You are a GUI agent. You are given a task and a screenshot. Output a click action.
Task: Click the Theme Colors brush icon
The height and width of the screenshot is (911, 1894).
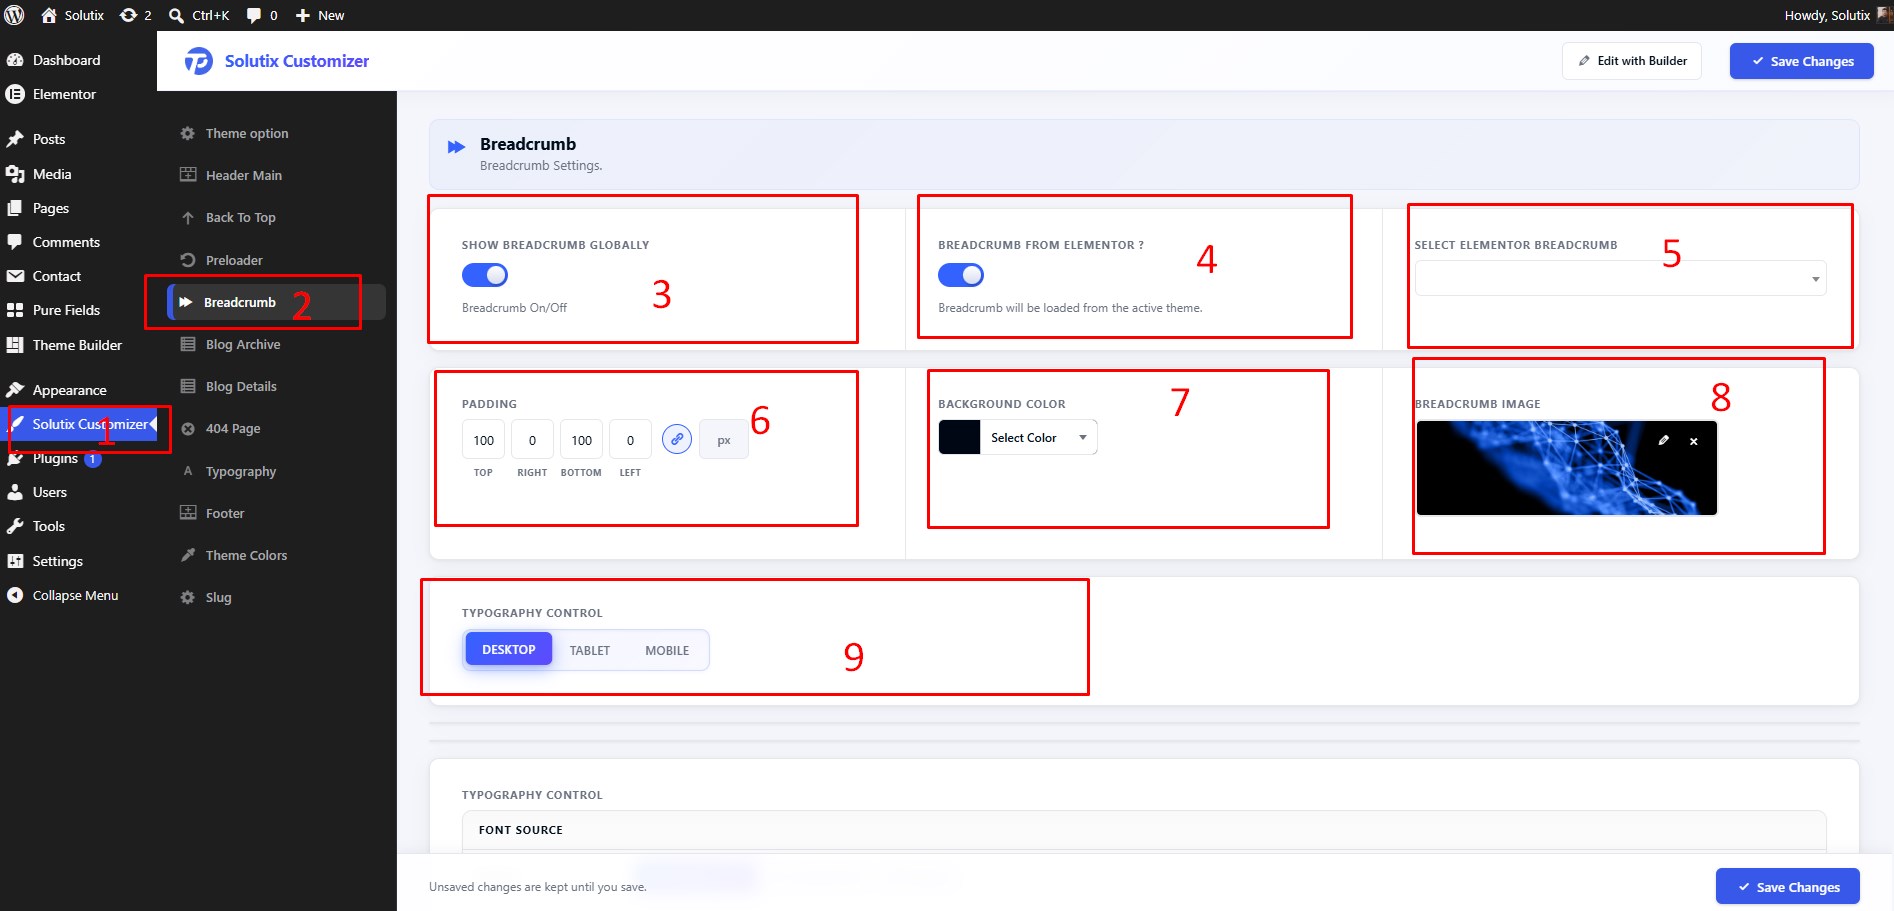[187, 555]
